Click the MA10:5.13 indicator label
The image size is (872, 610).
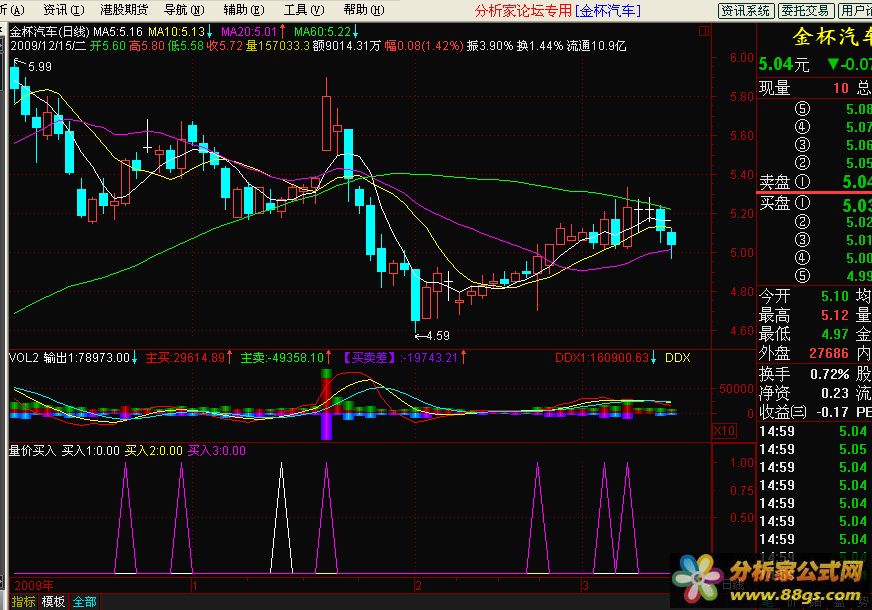pos(176,32)
